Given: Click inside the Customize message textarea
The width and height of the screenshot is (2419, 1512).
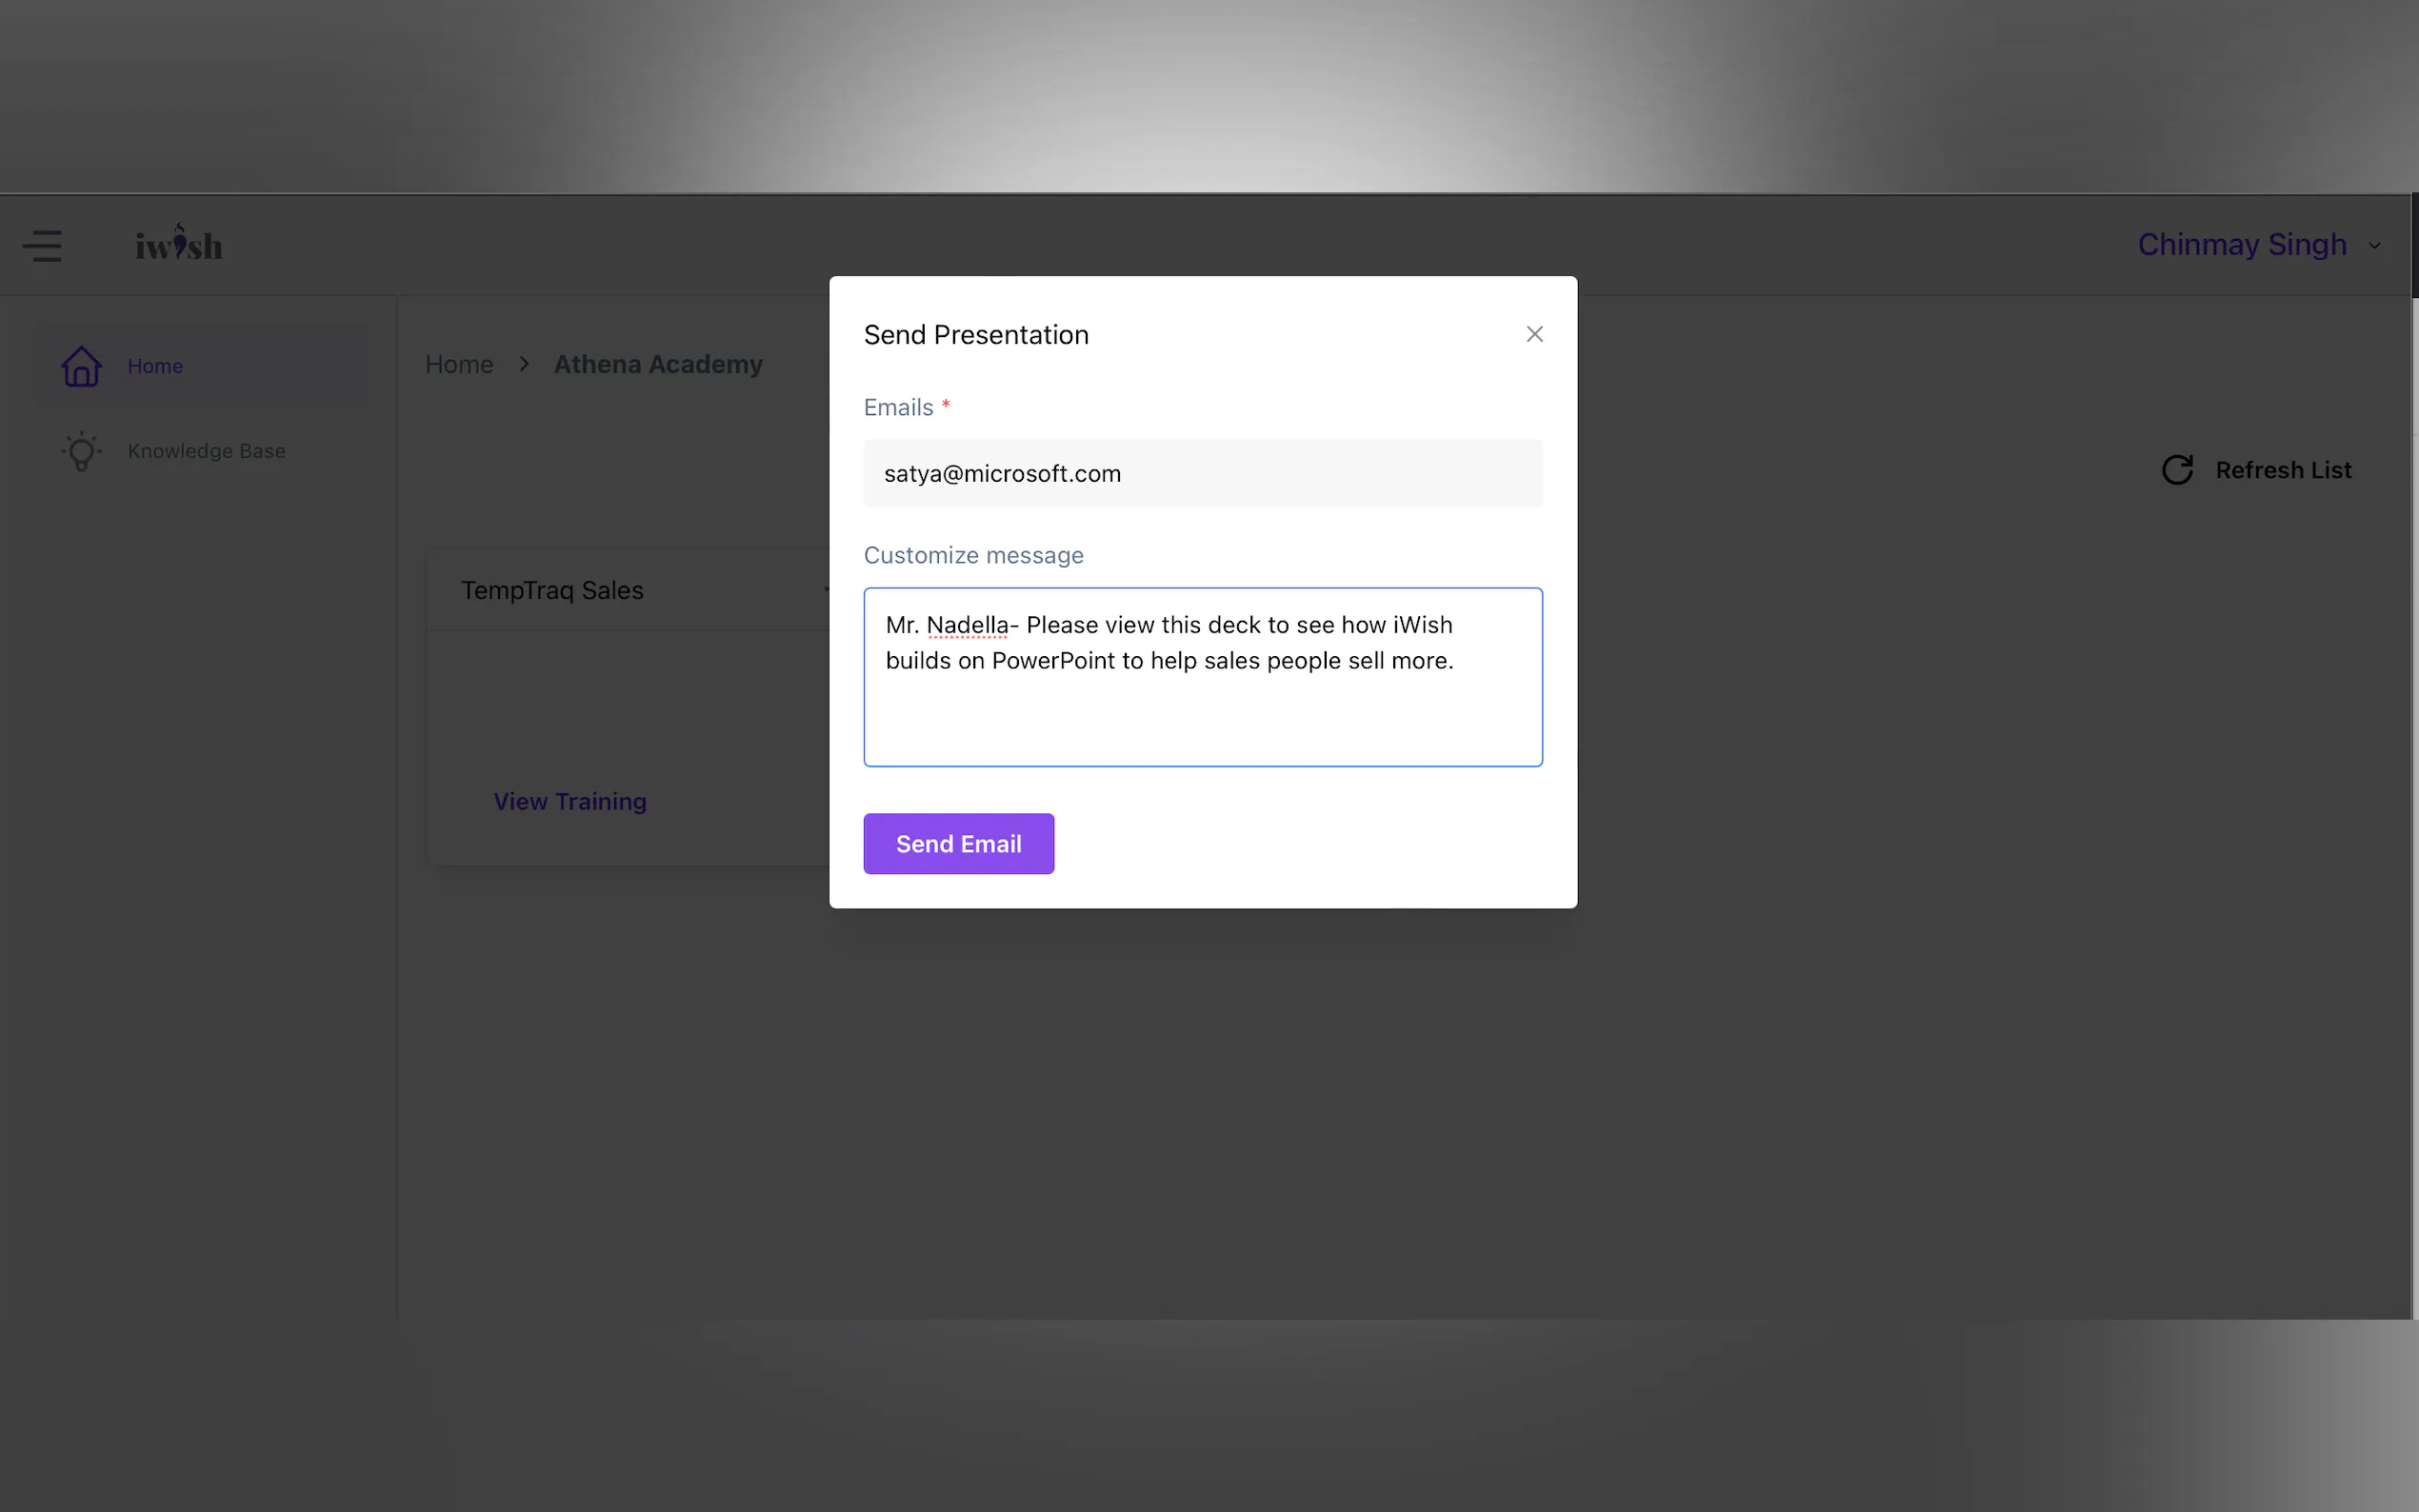Looking at the screenshot, I should 1202,710.
